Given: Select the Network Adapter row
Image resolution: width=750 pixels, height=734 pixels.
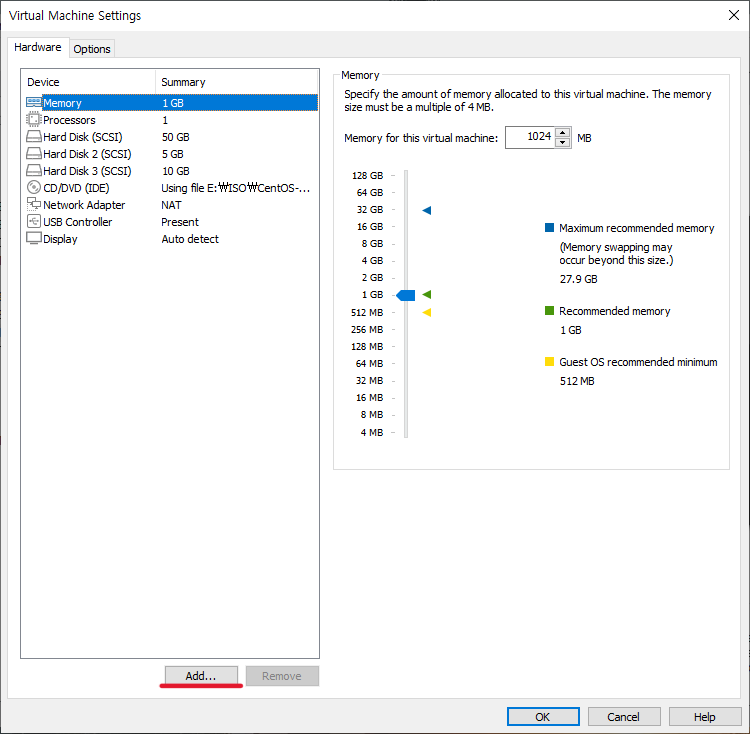Looking at the screenshot, I should [171, 205].
